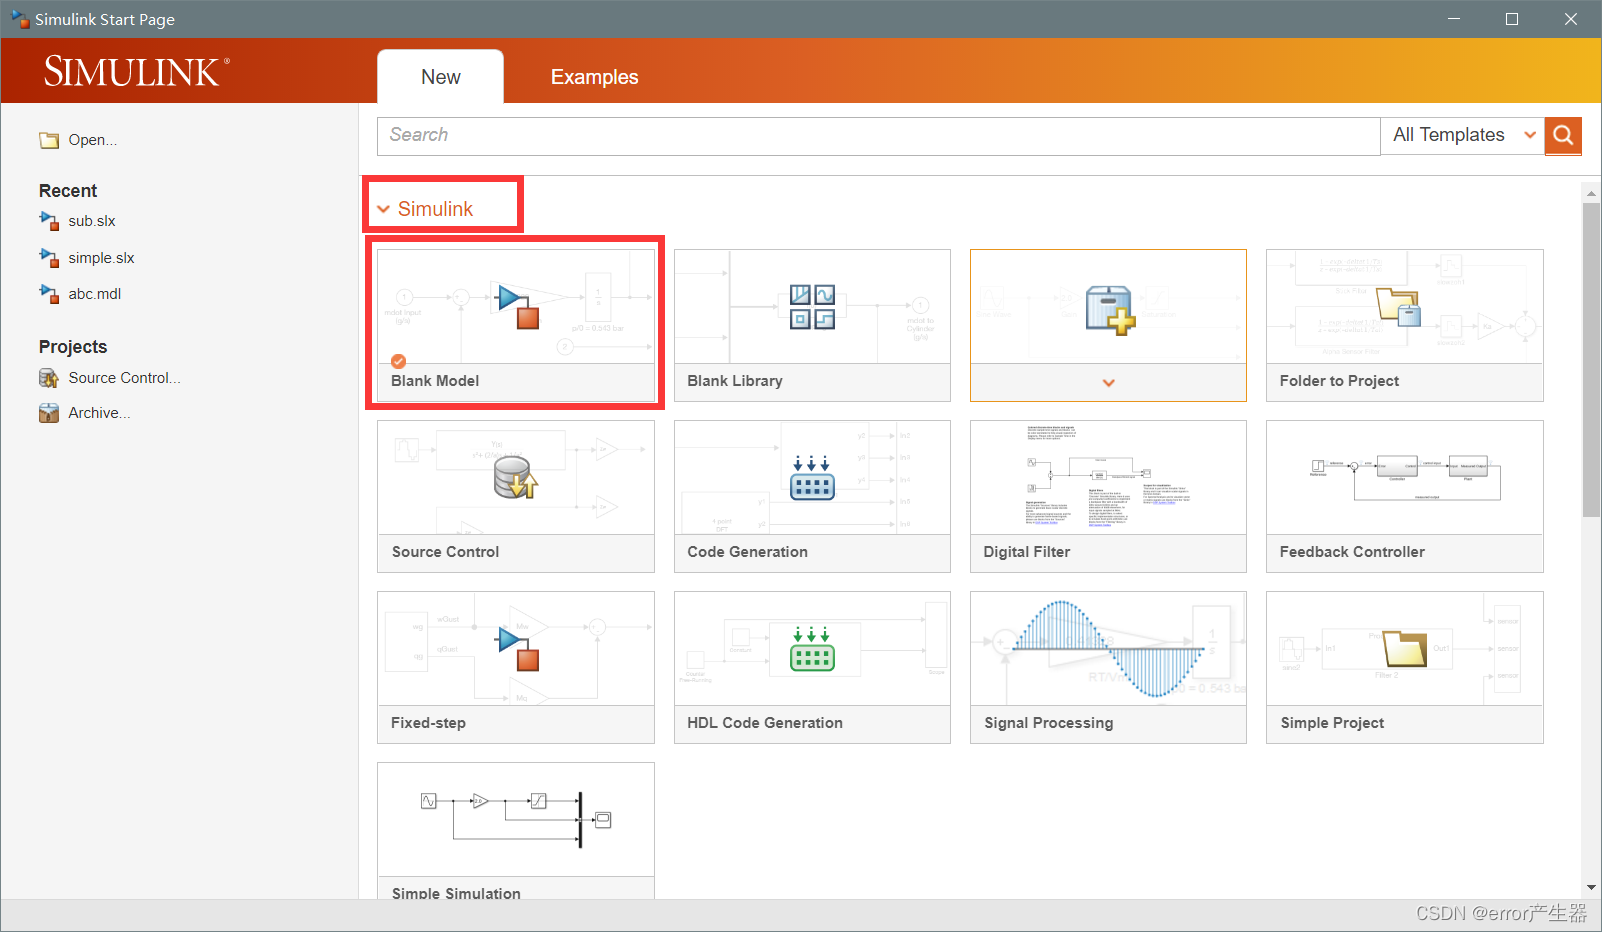1602x932 pixels.
Task: Open recent file simple.slx
Action: [x=101, y=258]
